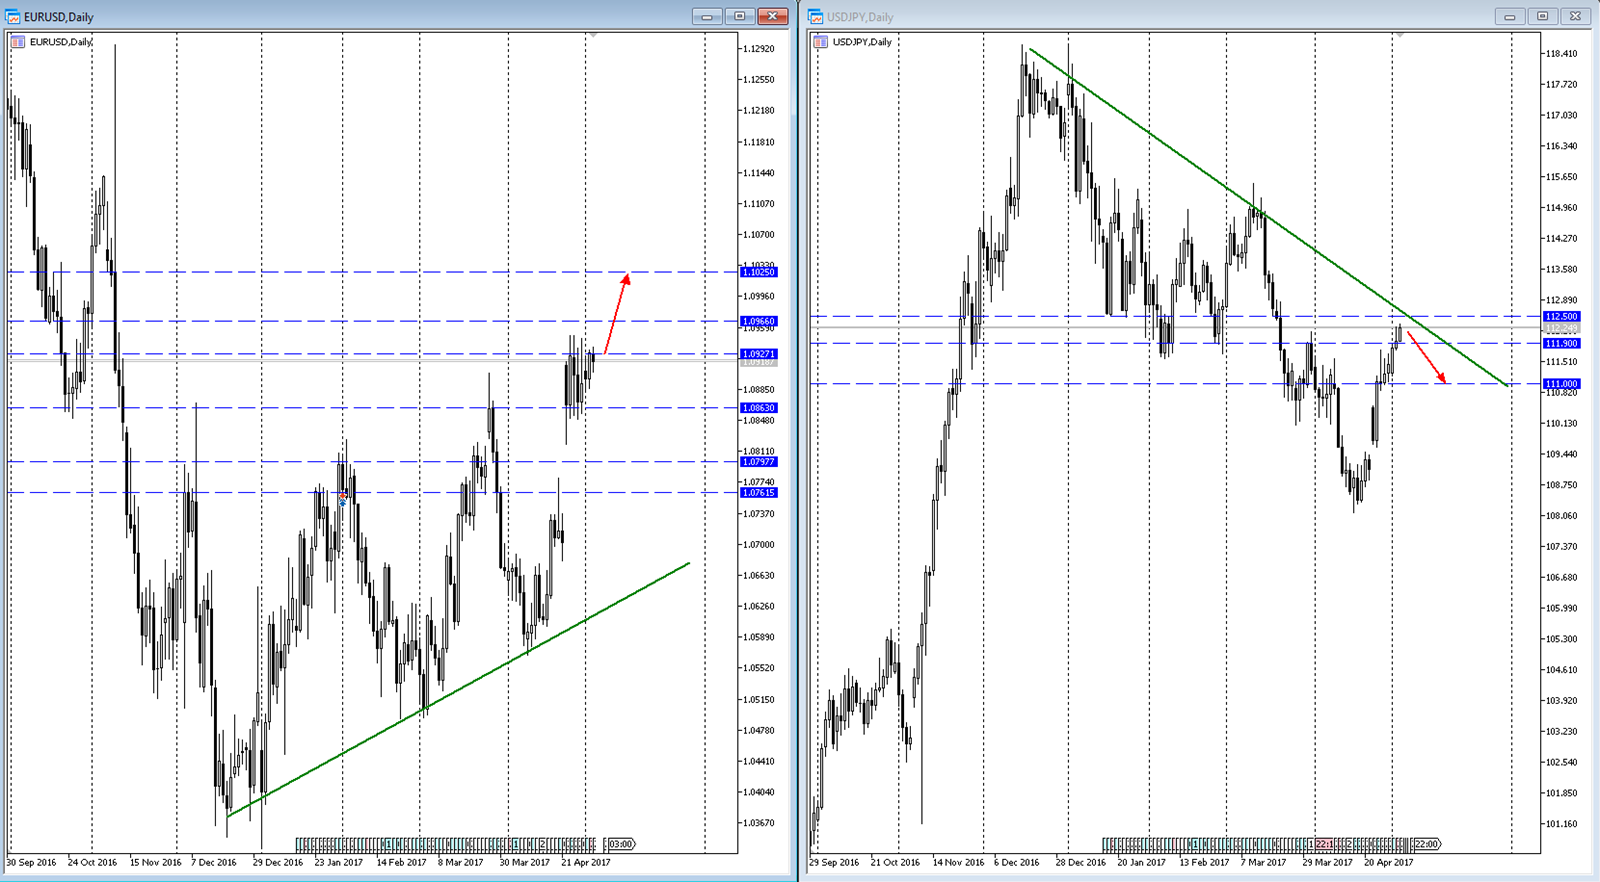1600x882 pixels.
Task: Select the 1.10250 price level label
Action: point(758,272)
